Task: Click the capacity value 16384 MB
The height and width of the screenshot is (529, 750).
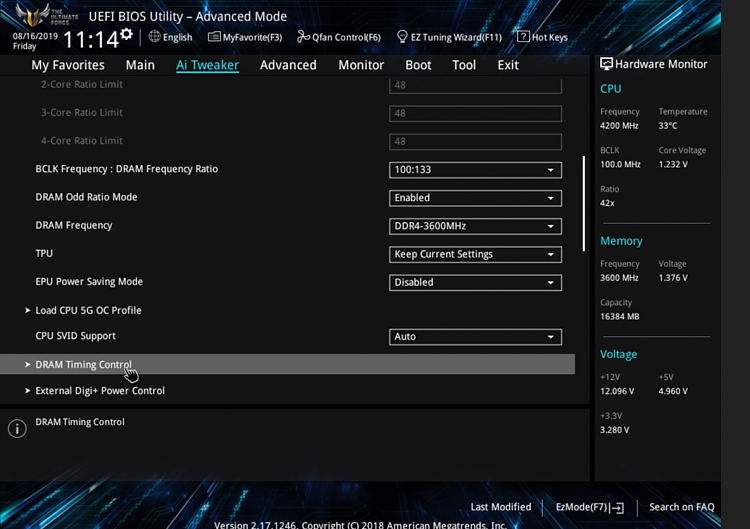Action: point(619,317)
